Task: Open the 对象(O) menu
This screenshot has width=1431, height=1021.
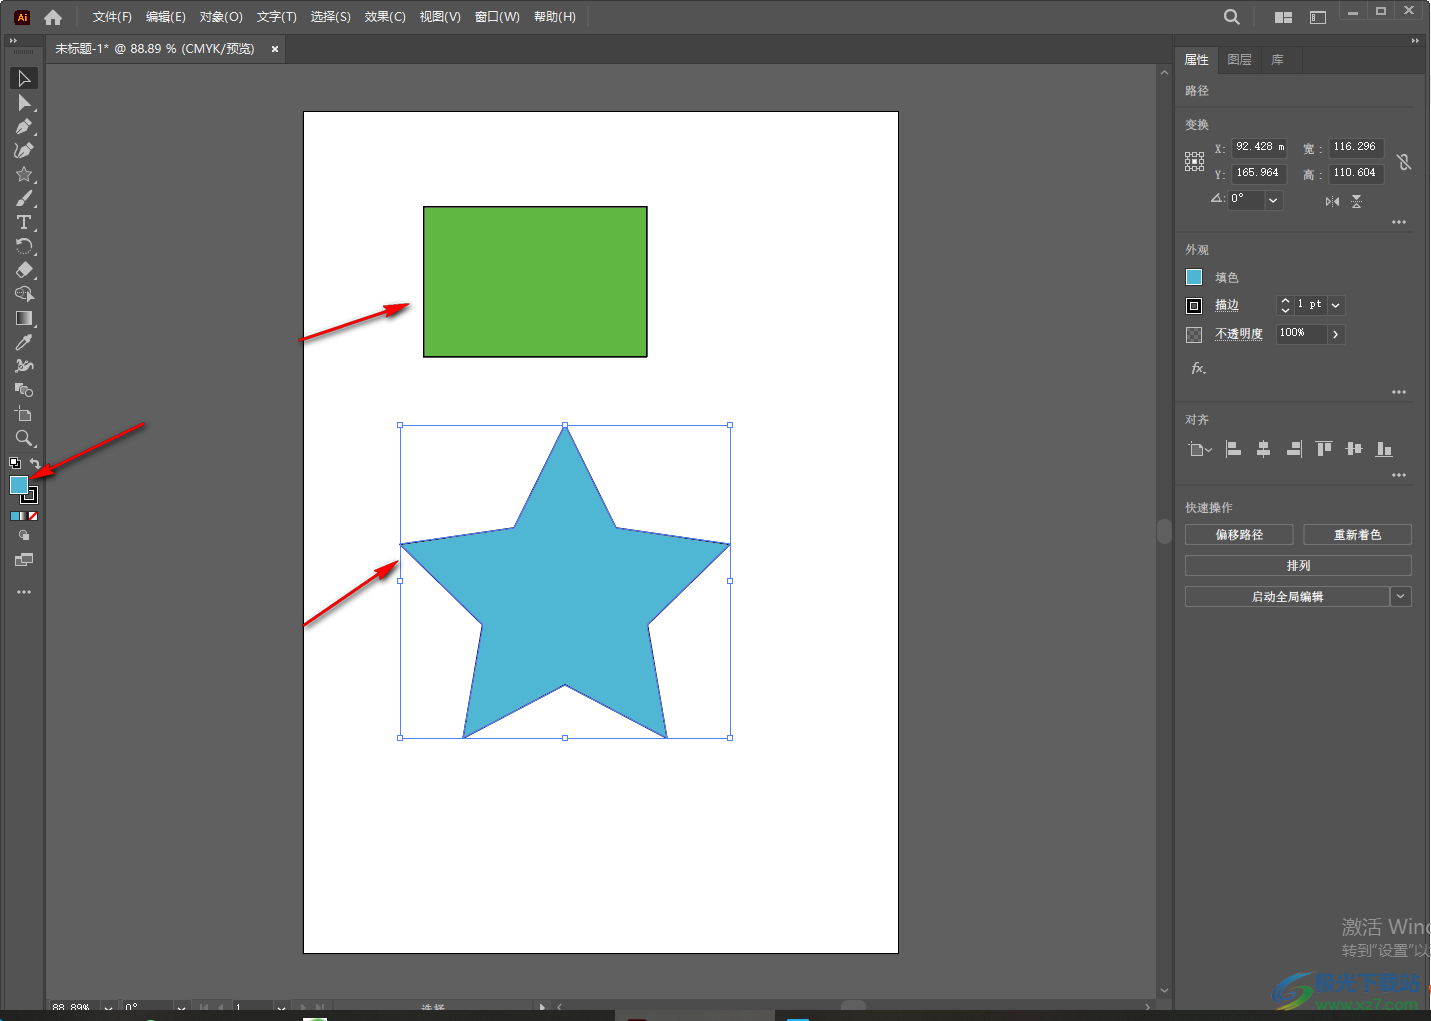Action: pyautogui.click(x=221, y=17)
